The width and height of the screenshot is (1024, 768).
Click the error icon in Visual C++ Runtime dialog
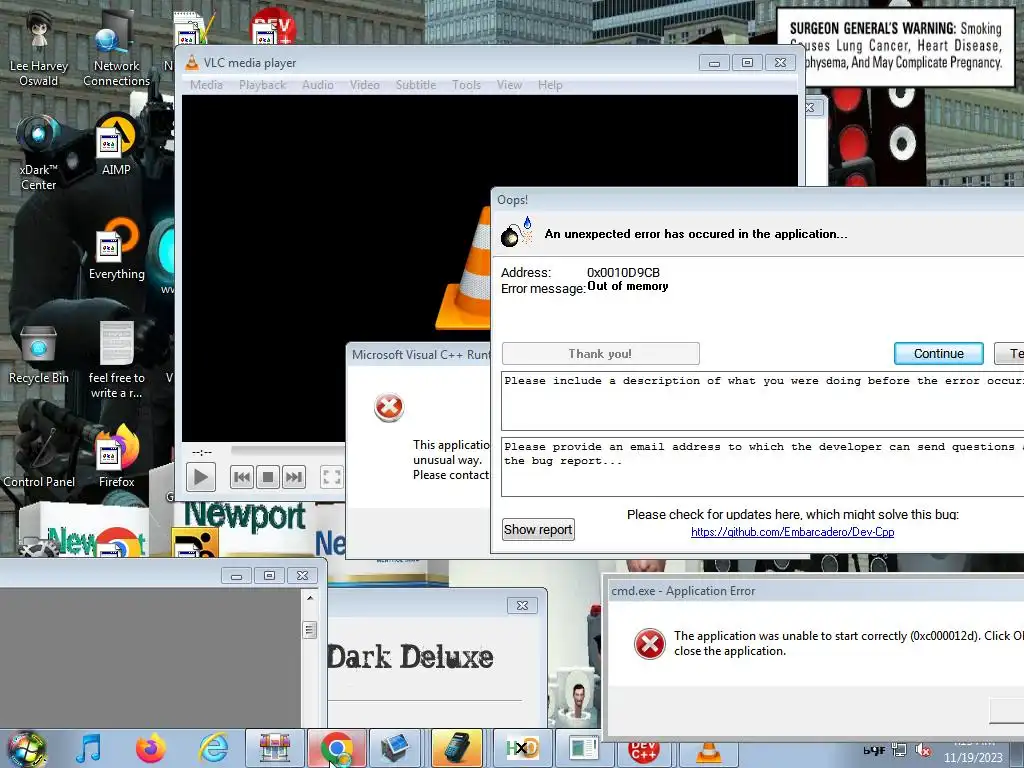click(389, 407)
